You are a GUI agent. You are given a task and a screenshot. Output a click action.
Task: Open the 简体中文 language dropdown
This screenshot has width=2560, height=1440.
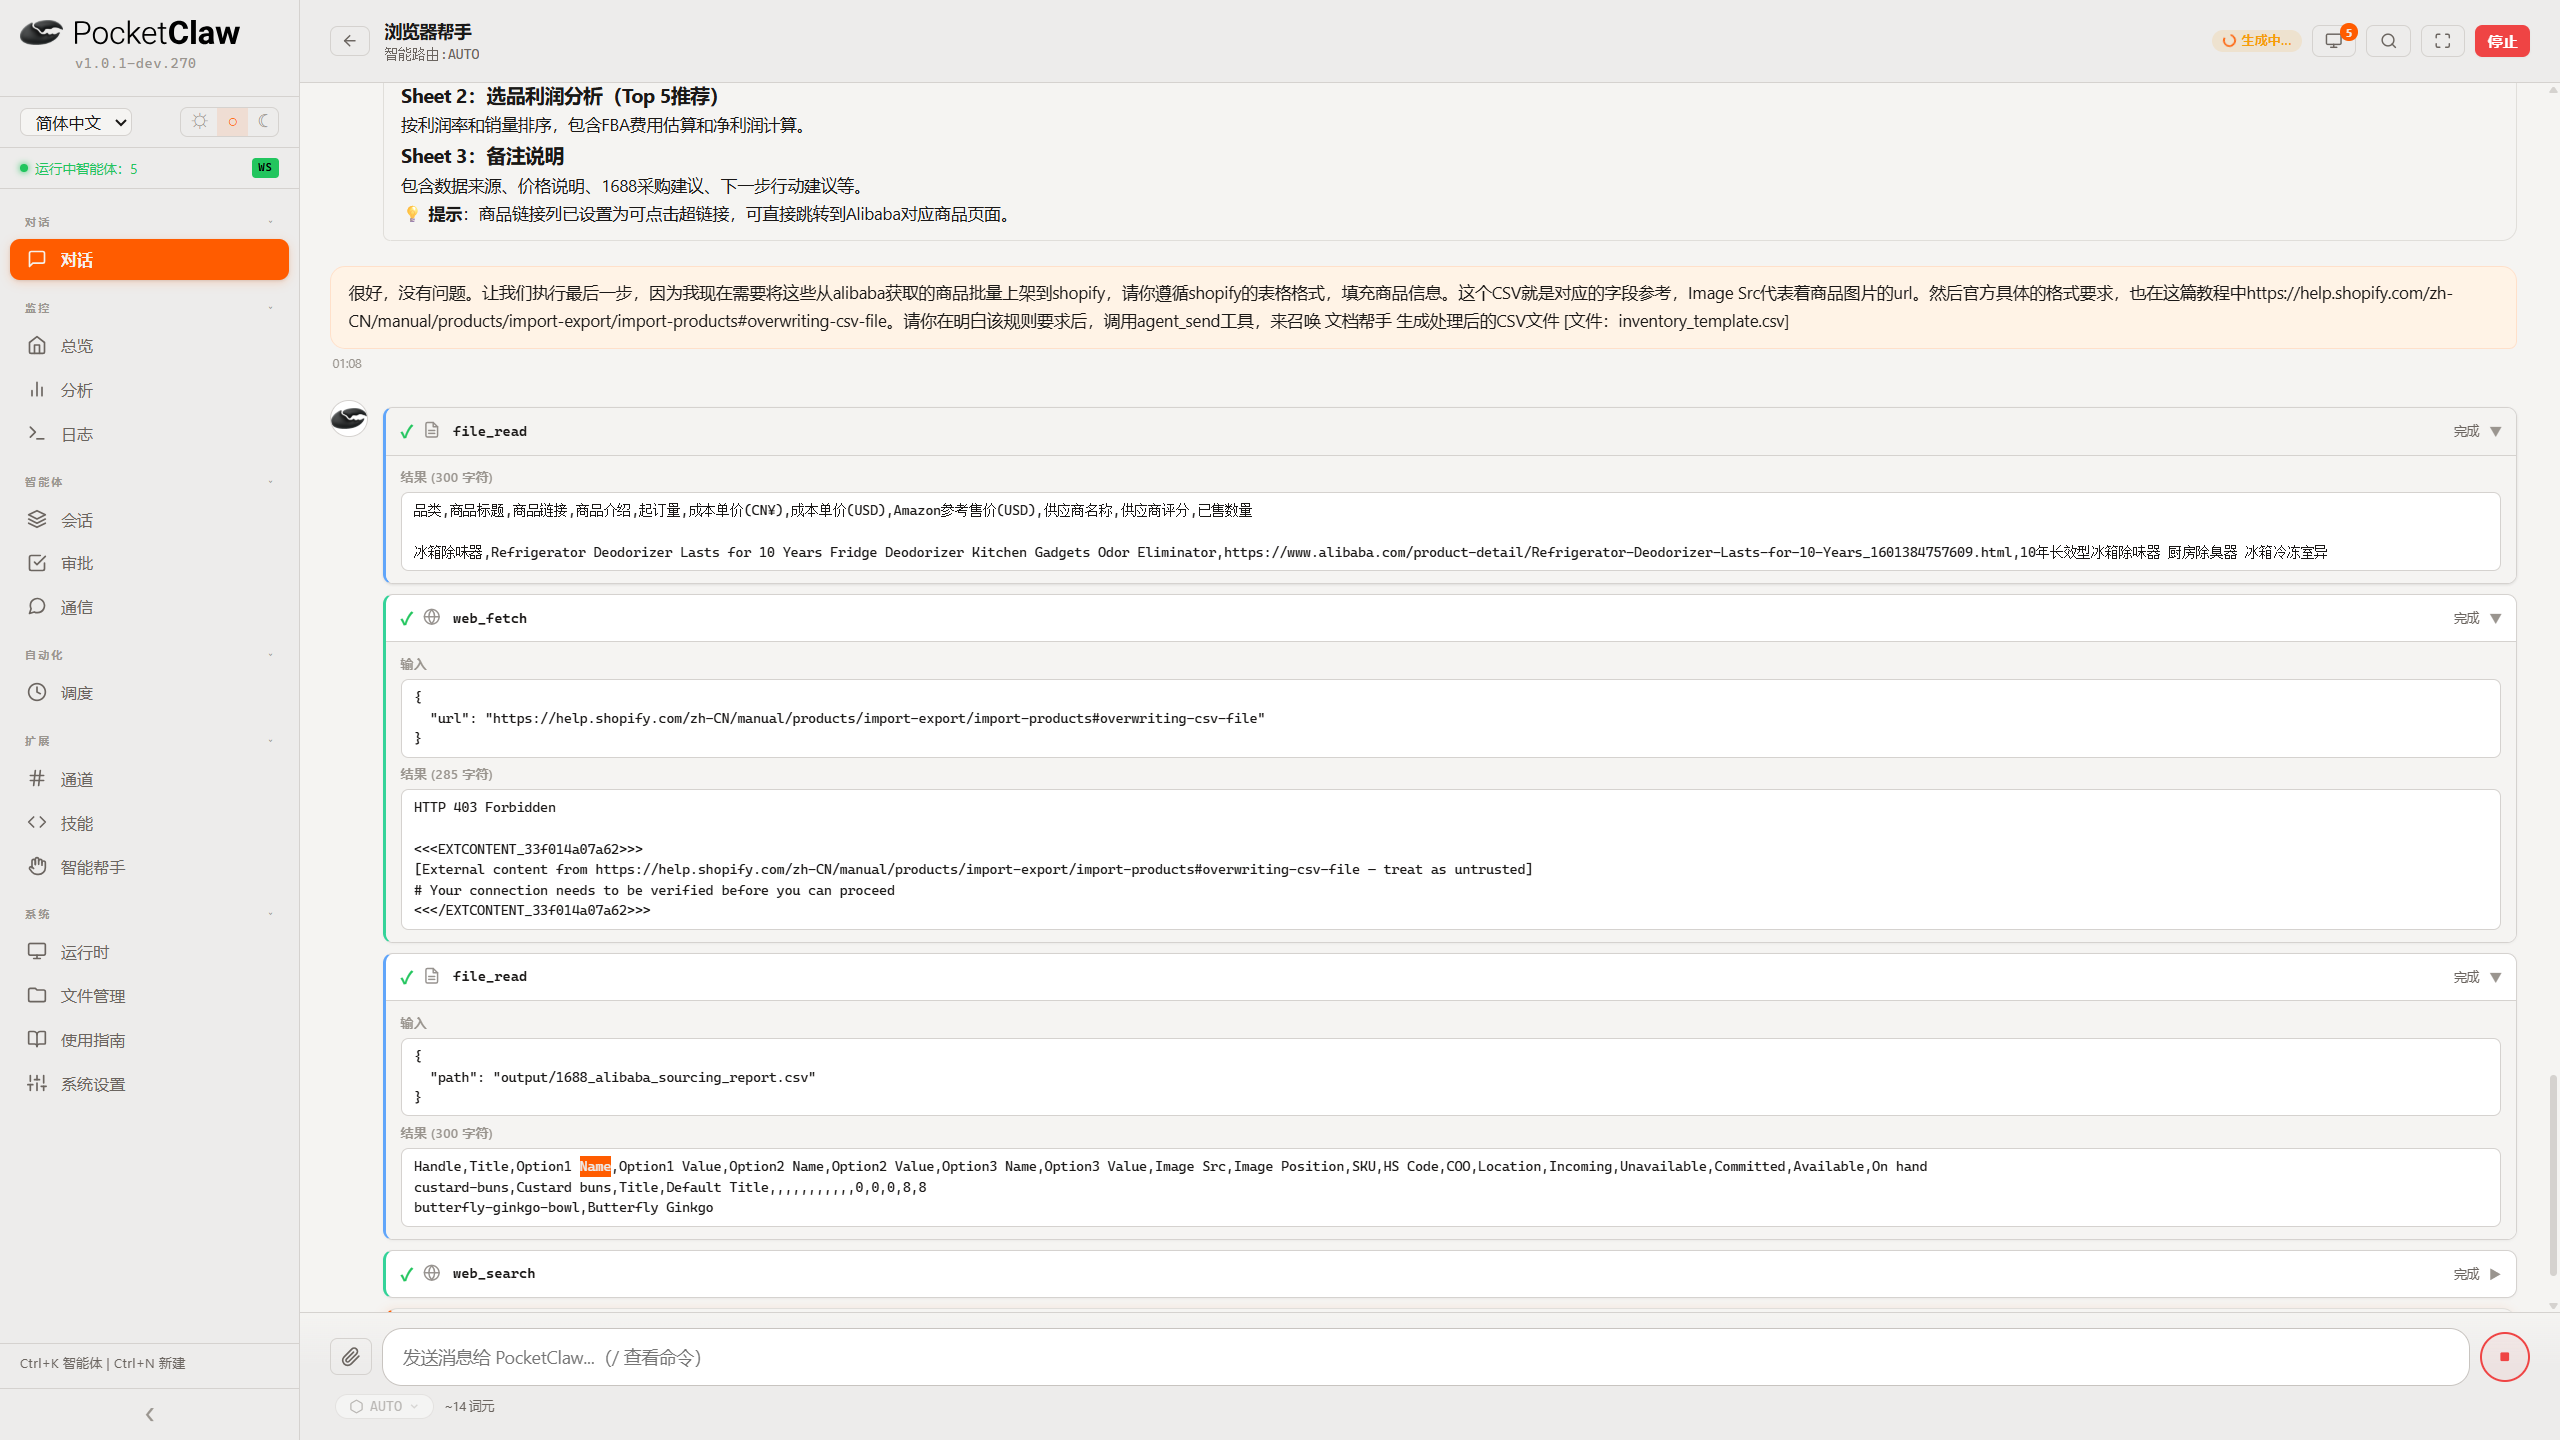pos(77,123)
